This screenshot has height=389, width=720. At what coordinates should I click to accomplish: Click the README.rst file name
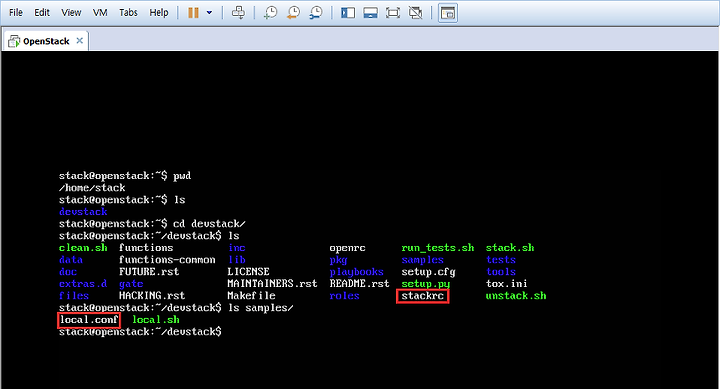pyautogui.click(x=359, y=284)
